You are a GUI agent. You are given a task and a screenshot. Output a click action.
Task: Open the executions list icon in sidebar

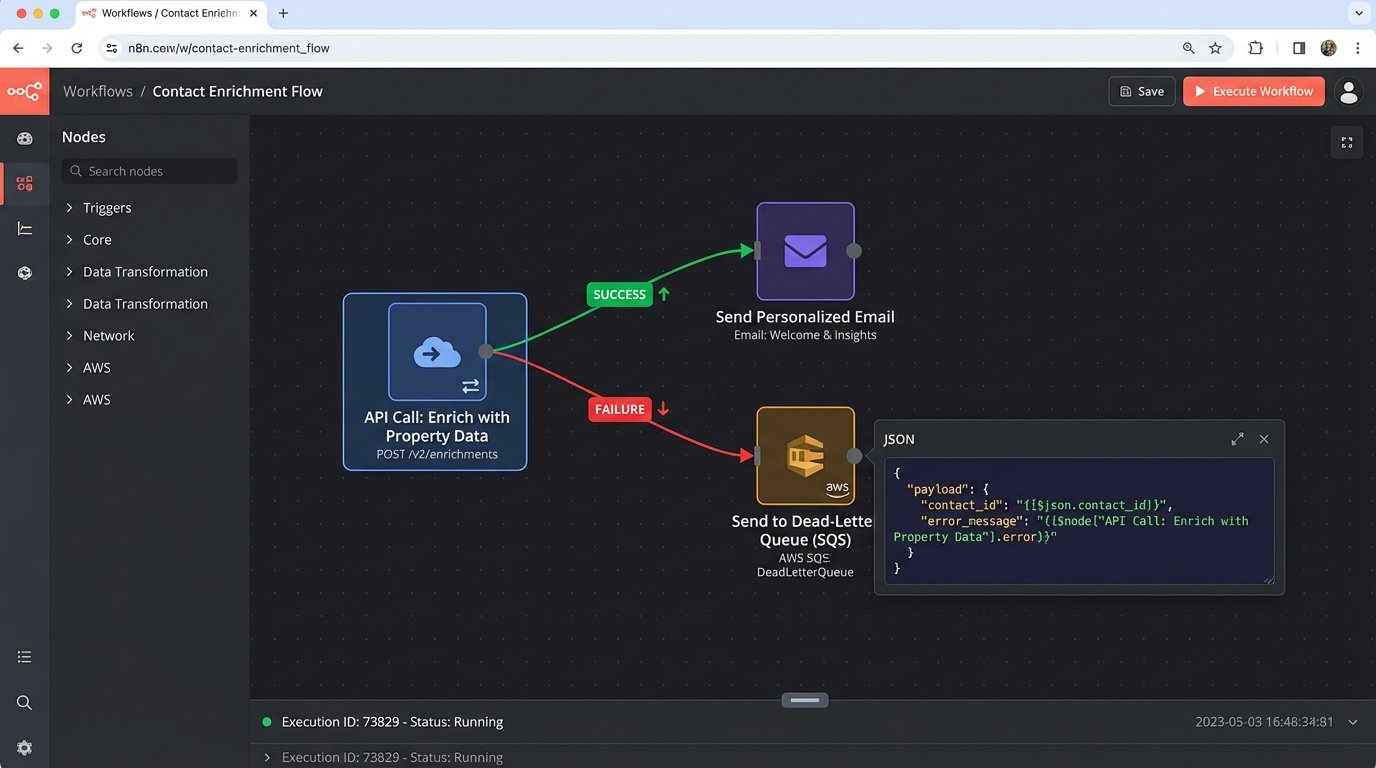point(24,657)
